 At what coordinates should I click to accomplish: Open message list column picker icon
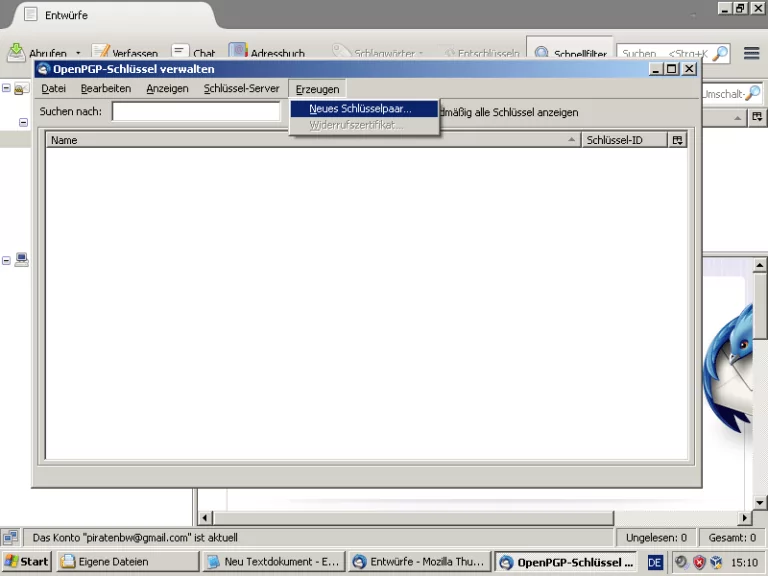point(757,118)
